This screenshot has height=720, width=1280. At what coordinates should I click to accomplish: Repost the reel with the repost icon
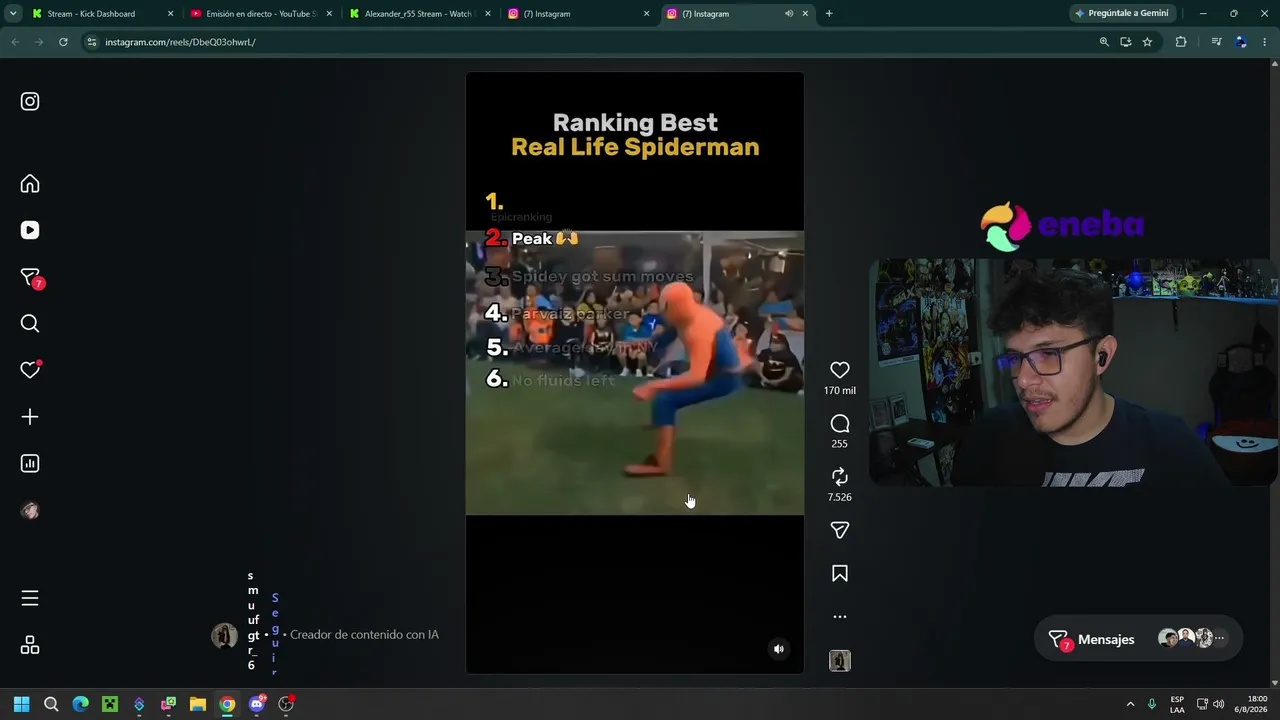point(840,477)
